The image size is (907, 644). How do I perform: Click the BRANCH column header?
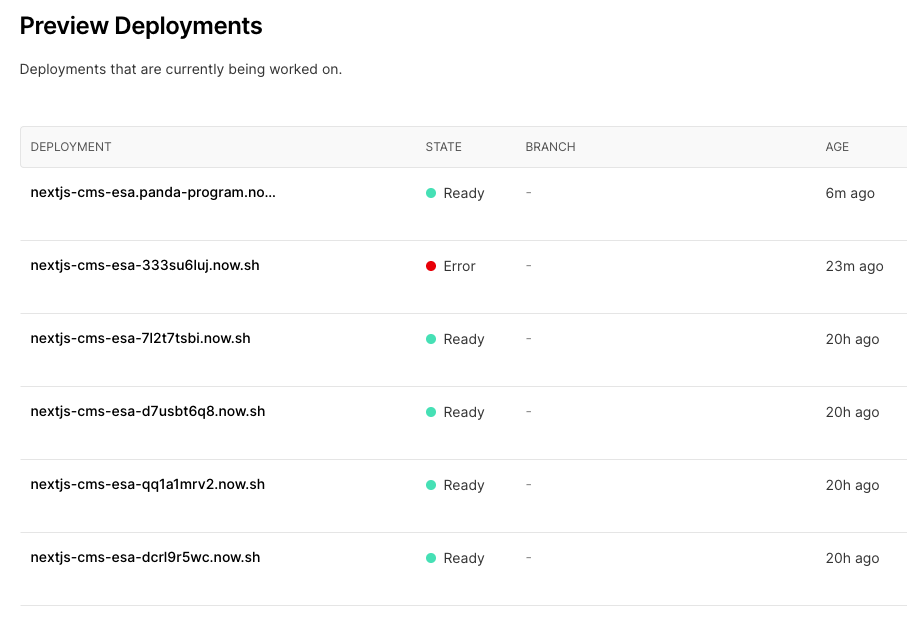coord(550,147)
